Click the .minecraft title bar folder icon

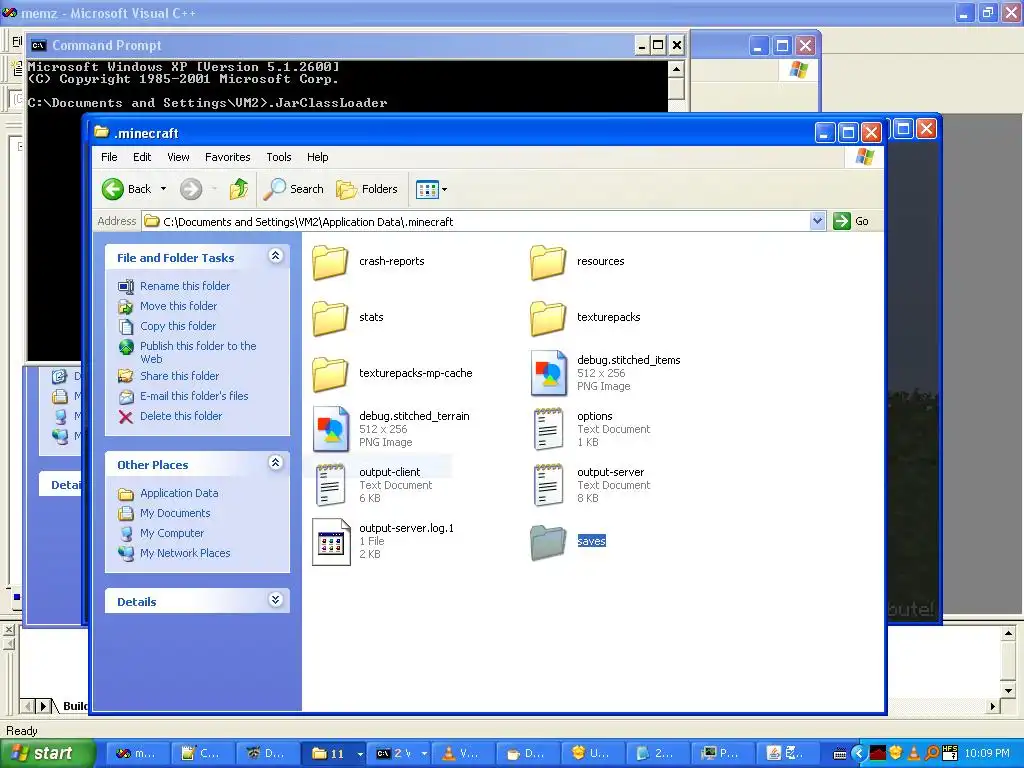coord(102,132)
